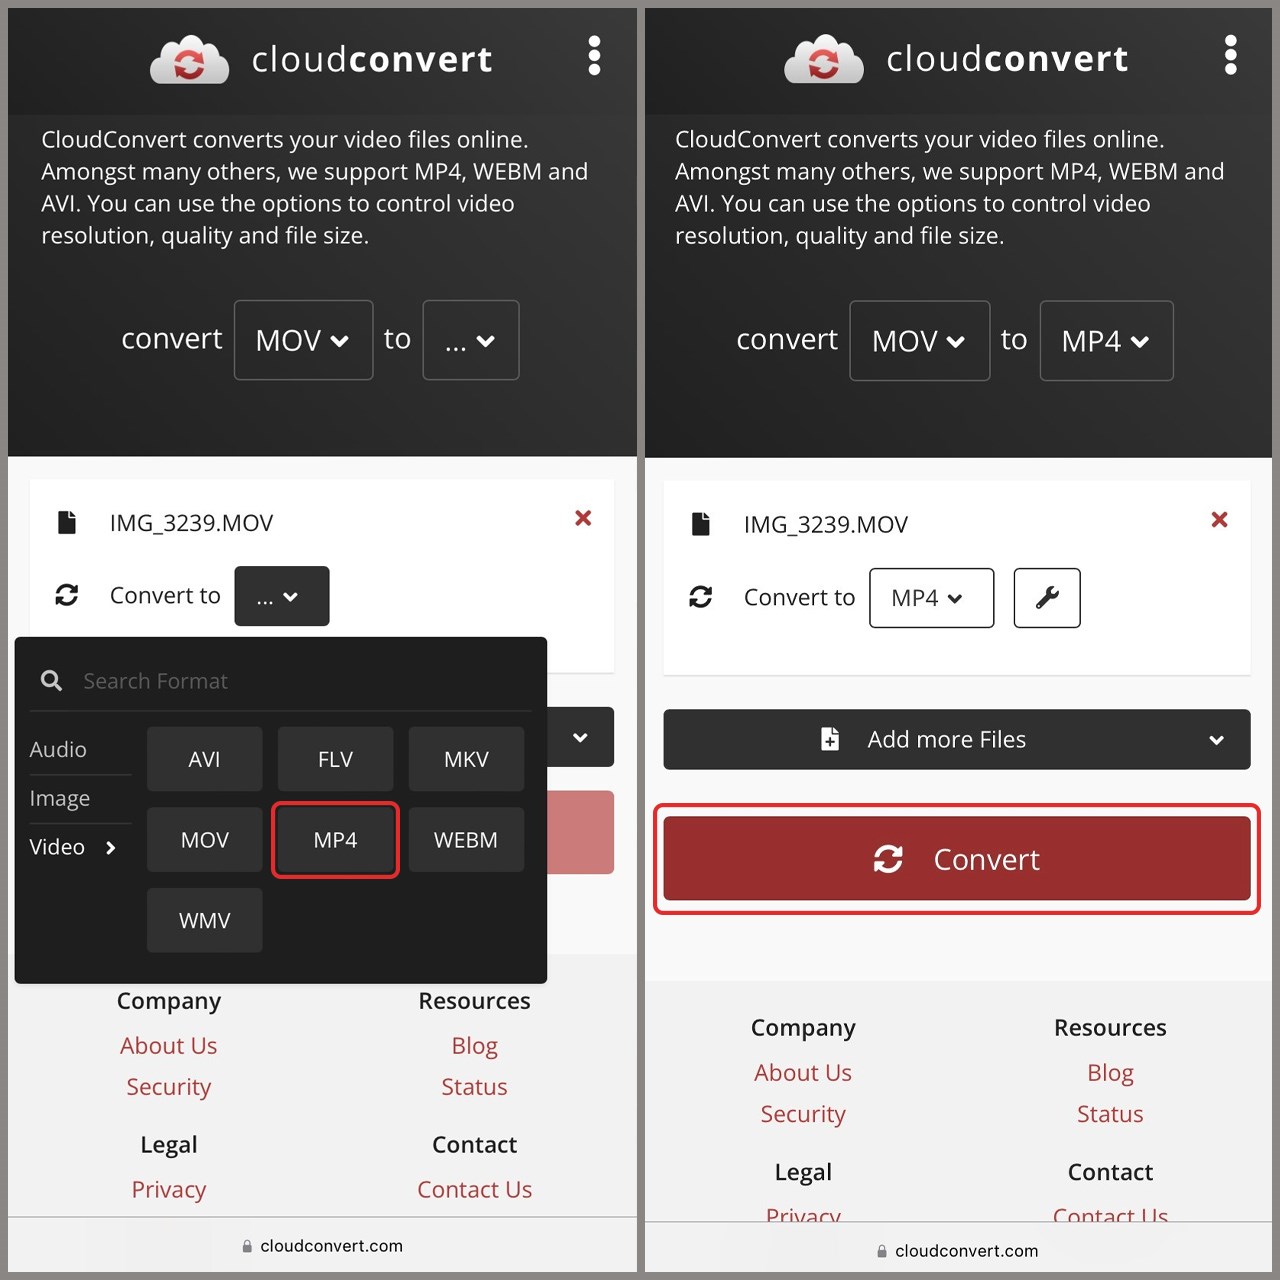
Task: Expand partially hidden dark dropdown chevron behind popup
Action: 580,738
